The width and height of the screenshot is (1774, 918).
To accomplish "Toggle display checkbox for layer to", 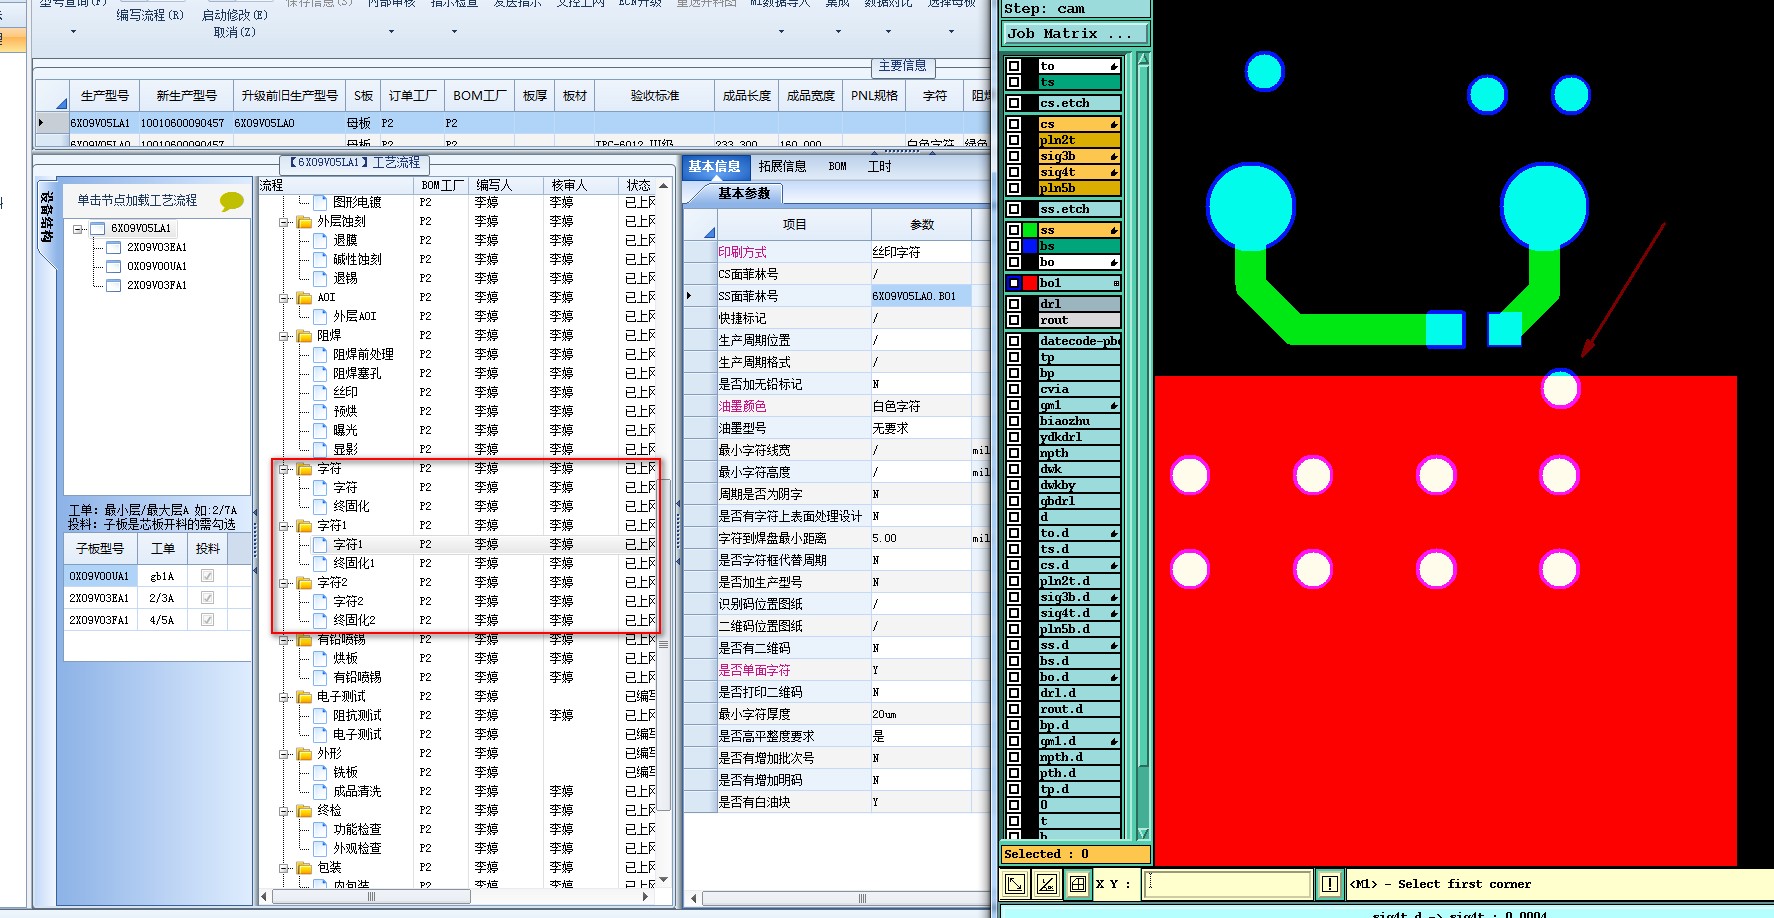I will 1014,66.
